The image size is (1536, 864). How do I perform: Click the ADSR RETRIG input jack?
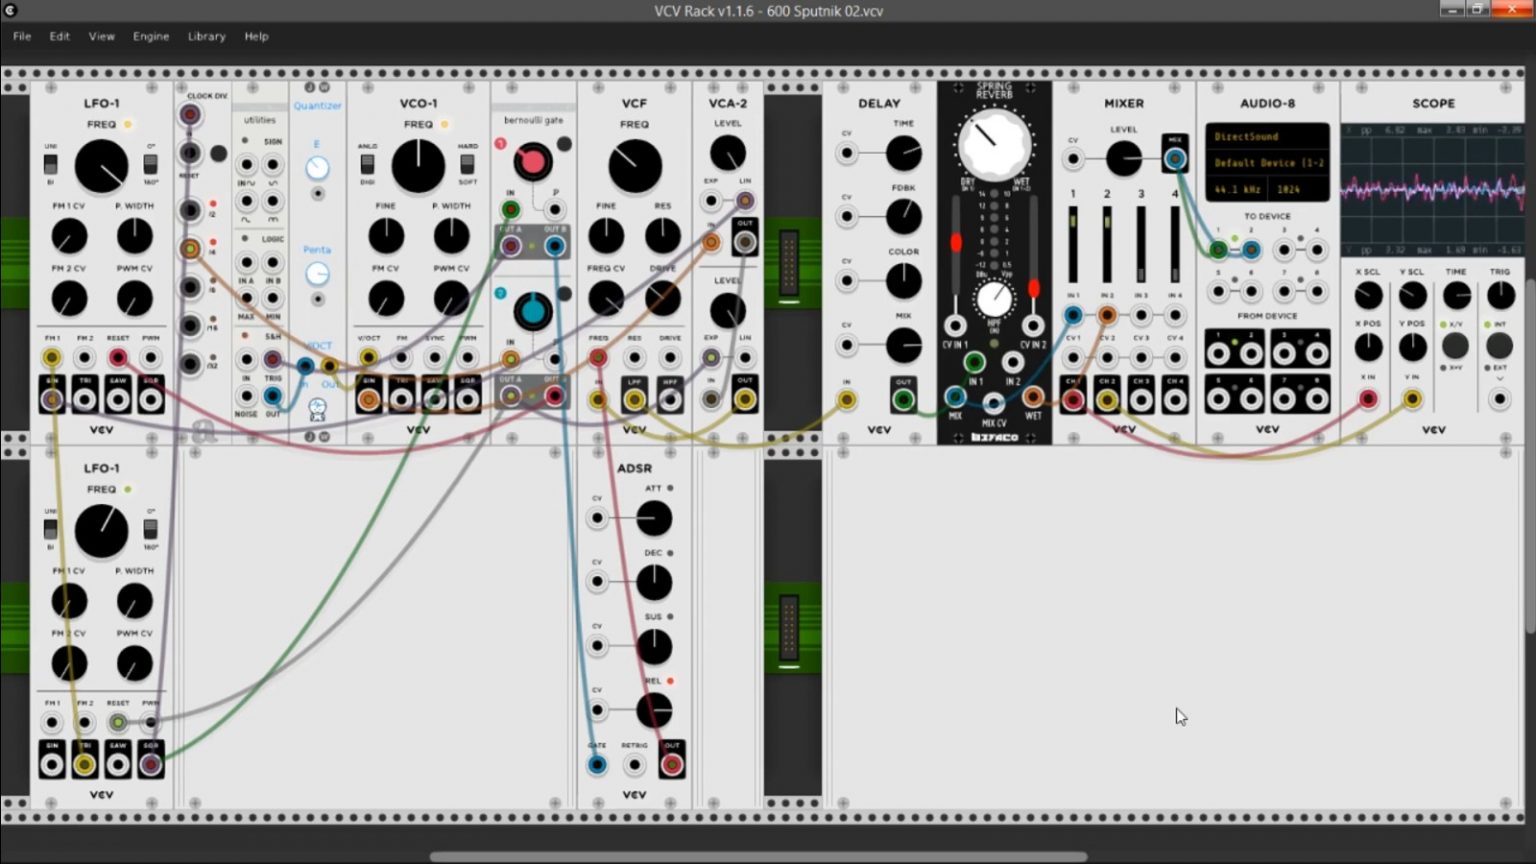click(x=634, y=765)
